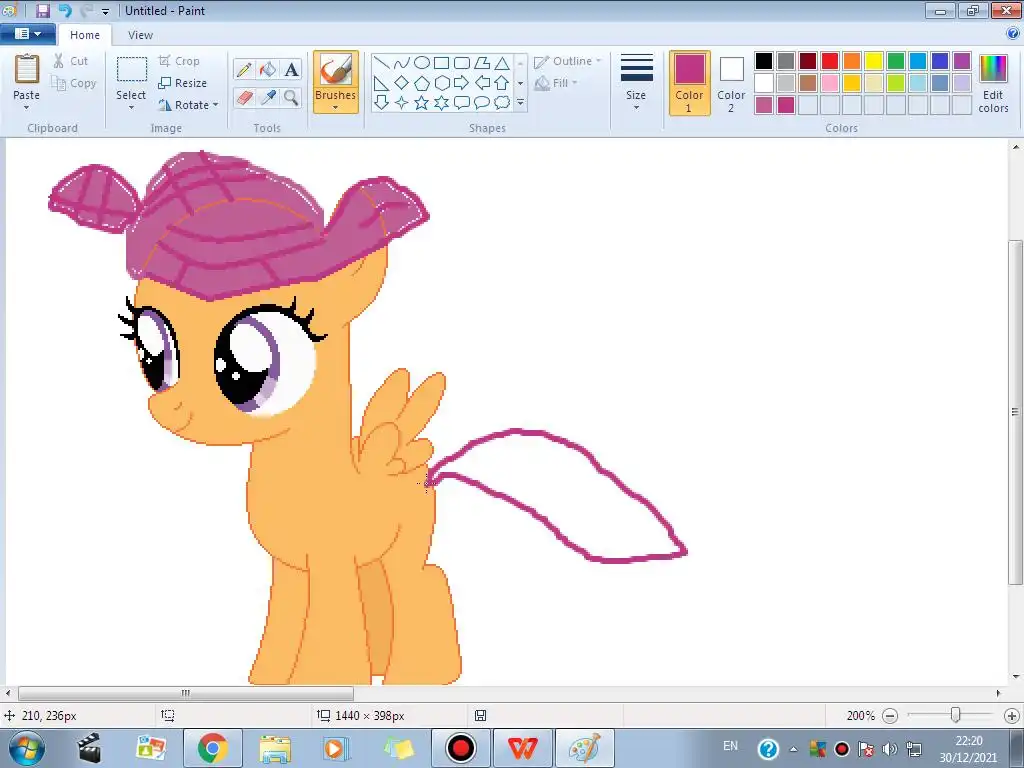This screenshot has height=768, width=1024.
Task: Activate the Color 2 selector
Action: pyautogui.click(x=731, y=83)
